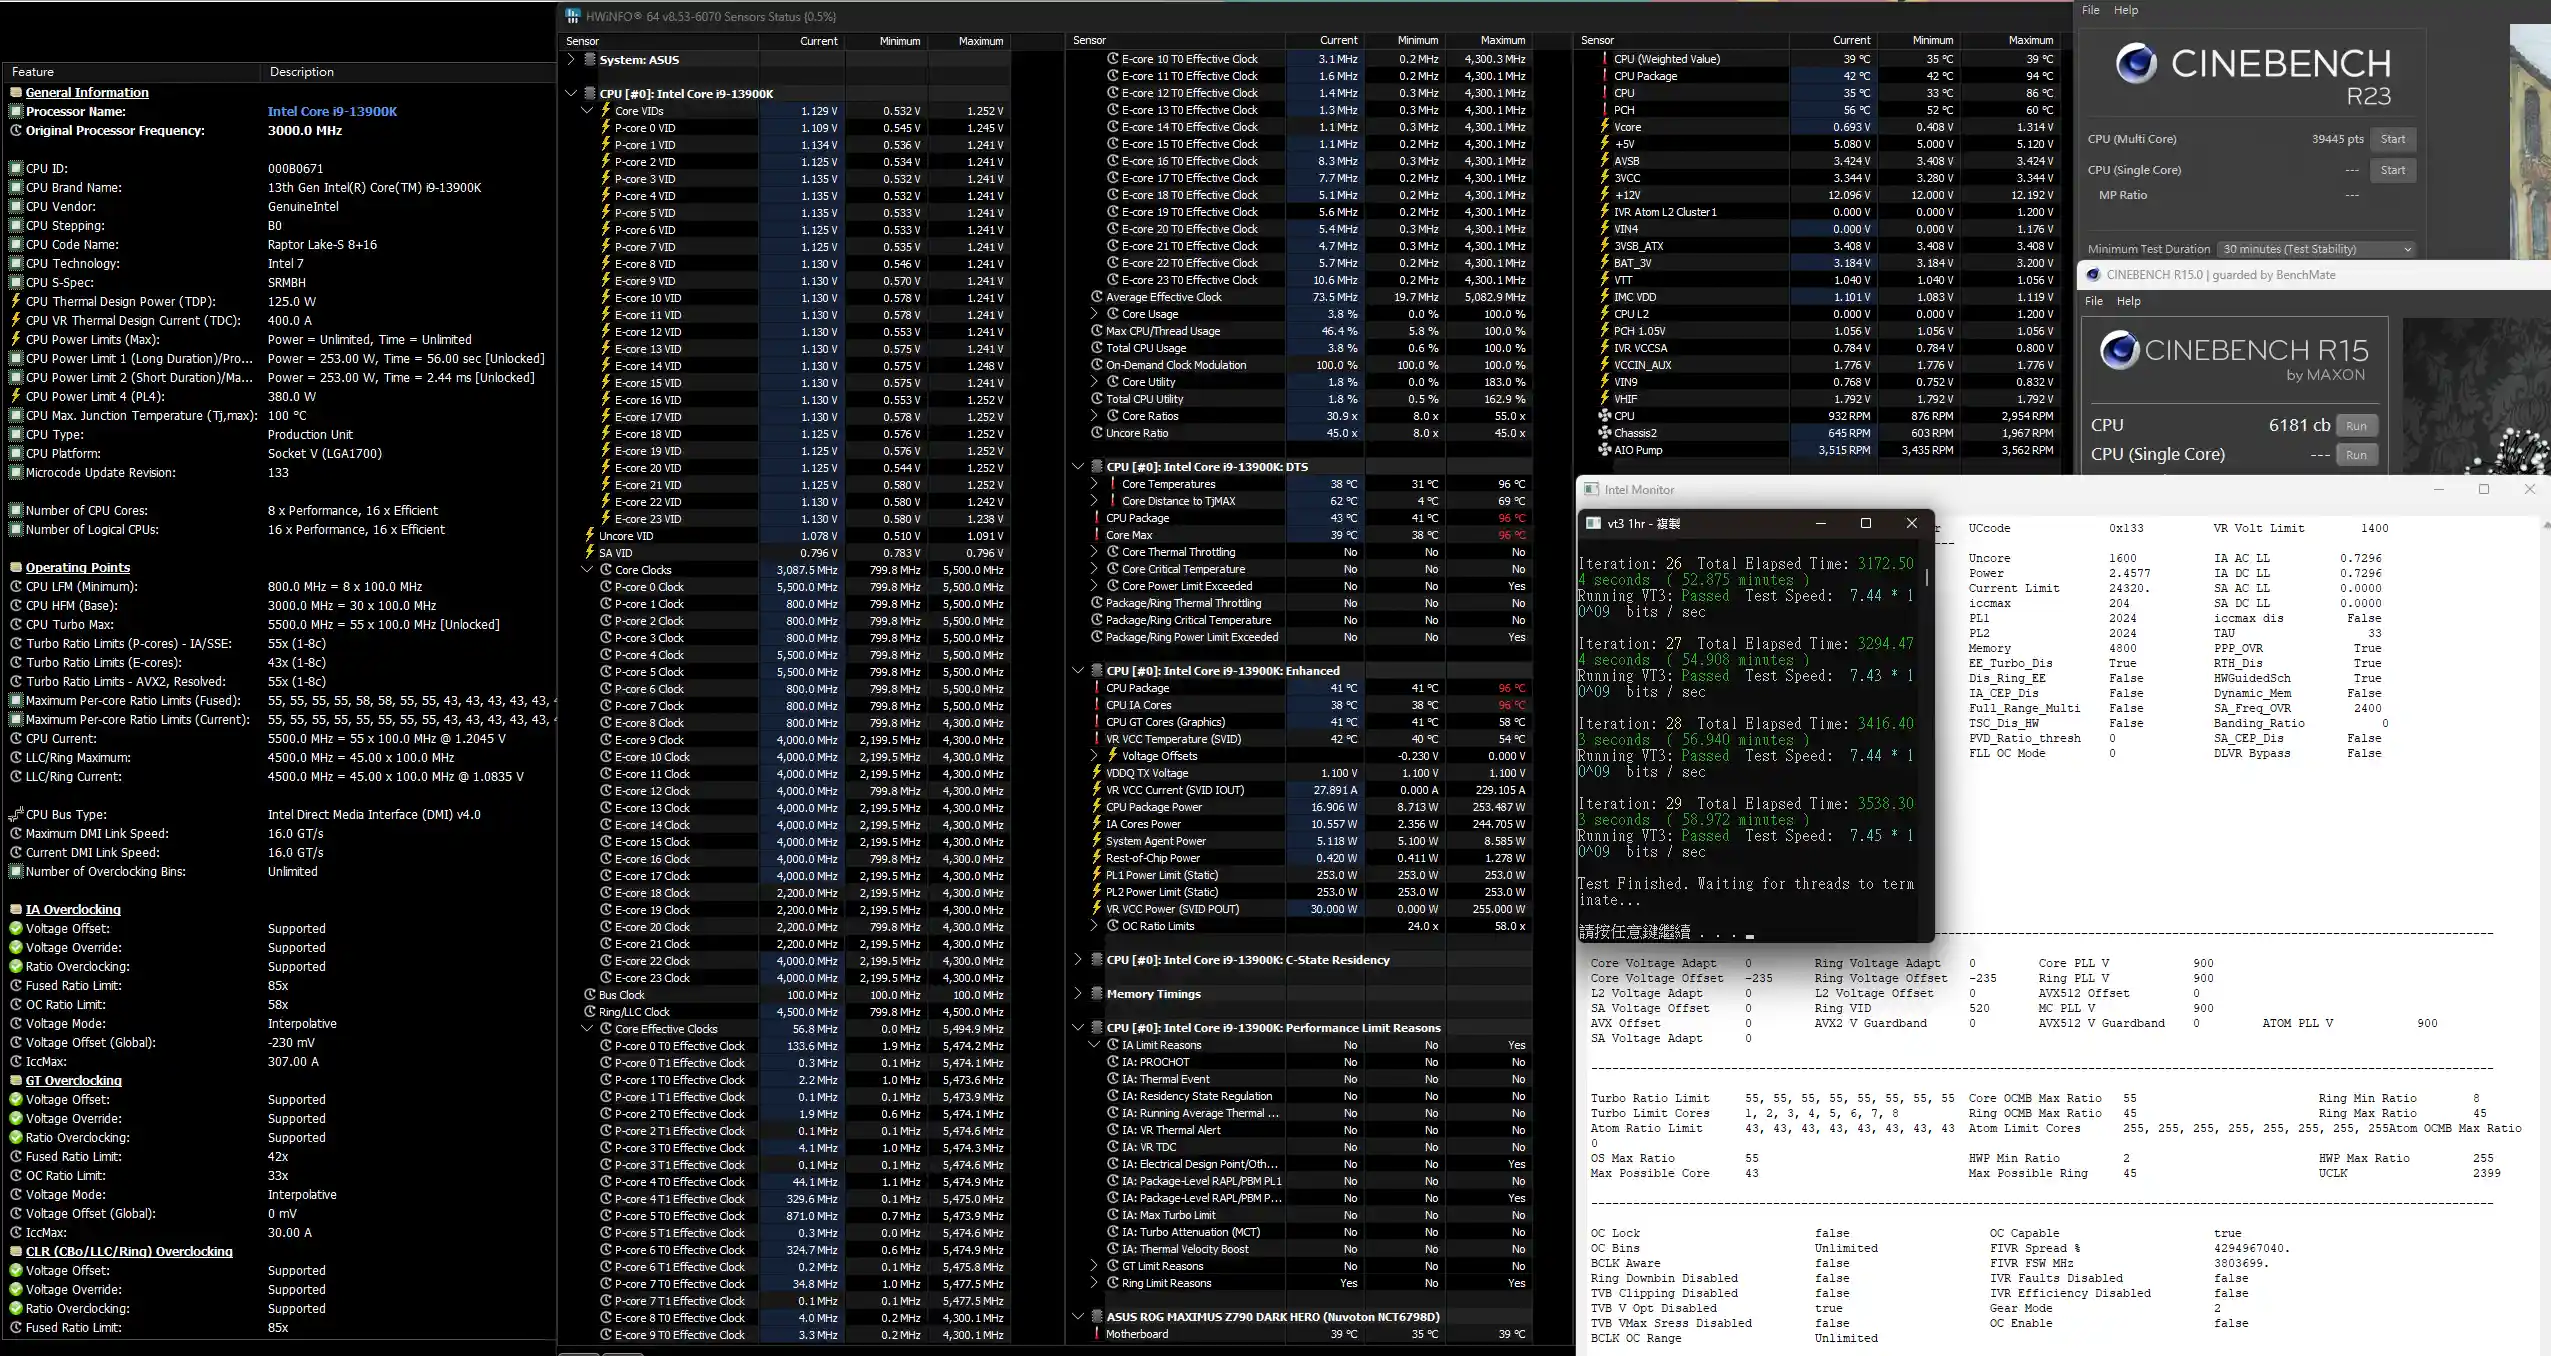Start the Cinebench R23 CPU (Multi Core) test
This screenshot has height=1356, width=2551.
[x=2393, y=139]
